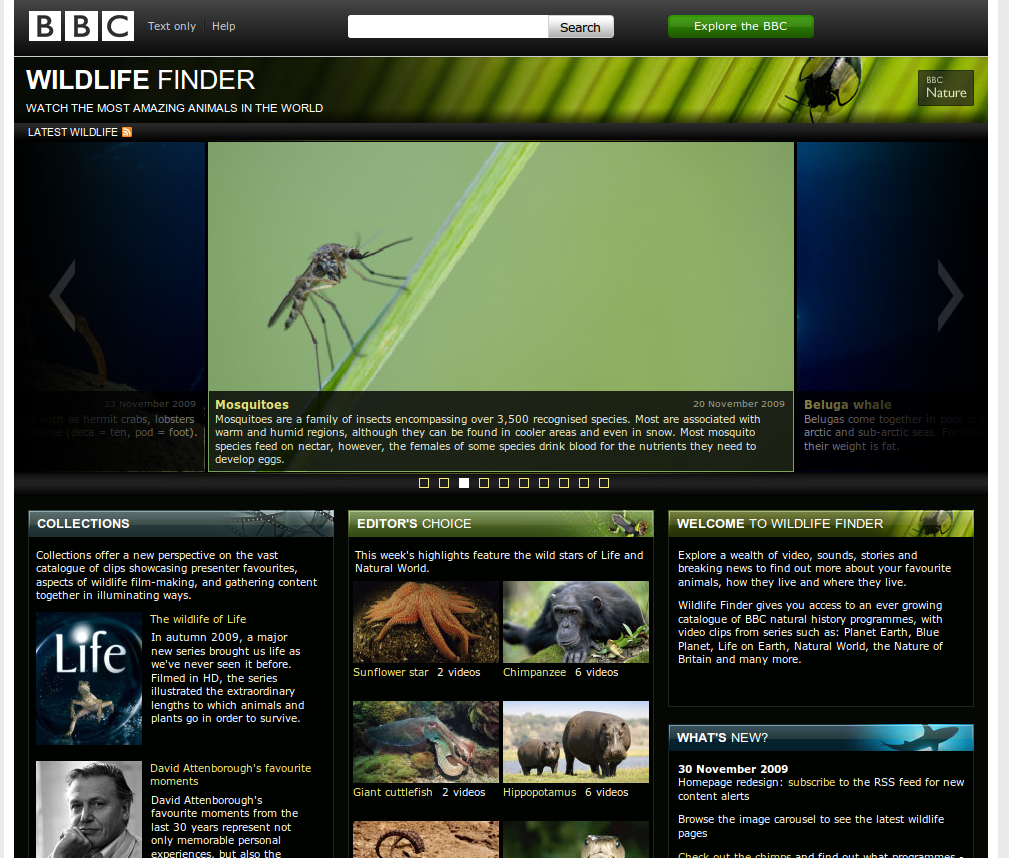View the Giant cuttlefish picture
This screenshot has width=1009, height=858.
coord(426,741)
